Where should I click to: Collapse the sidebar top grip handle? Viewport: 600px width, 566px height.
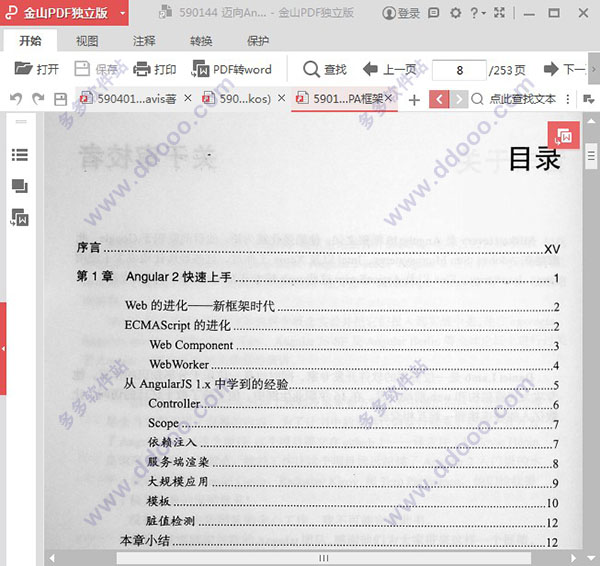point(21,122)
